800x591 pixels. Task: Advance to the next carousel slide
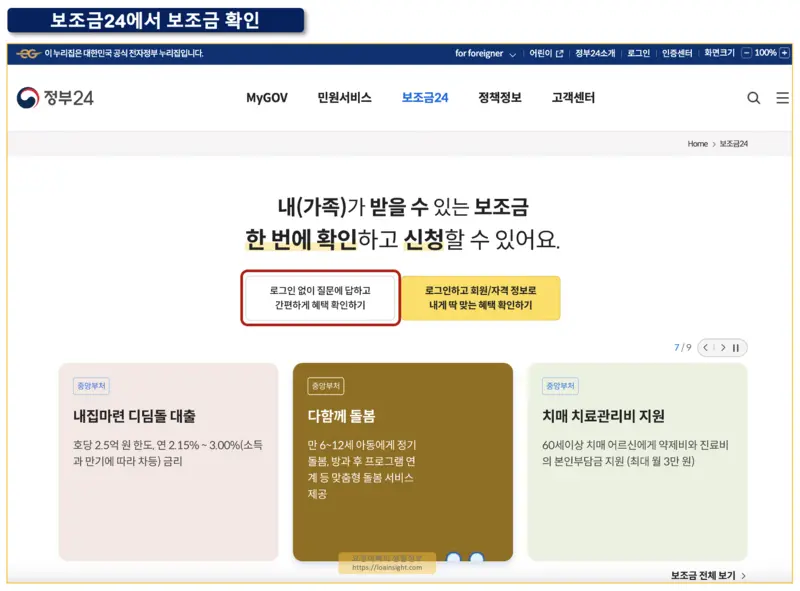723,348
